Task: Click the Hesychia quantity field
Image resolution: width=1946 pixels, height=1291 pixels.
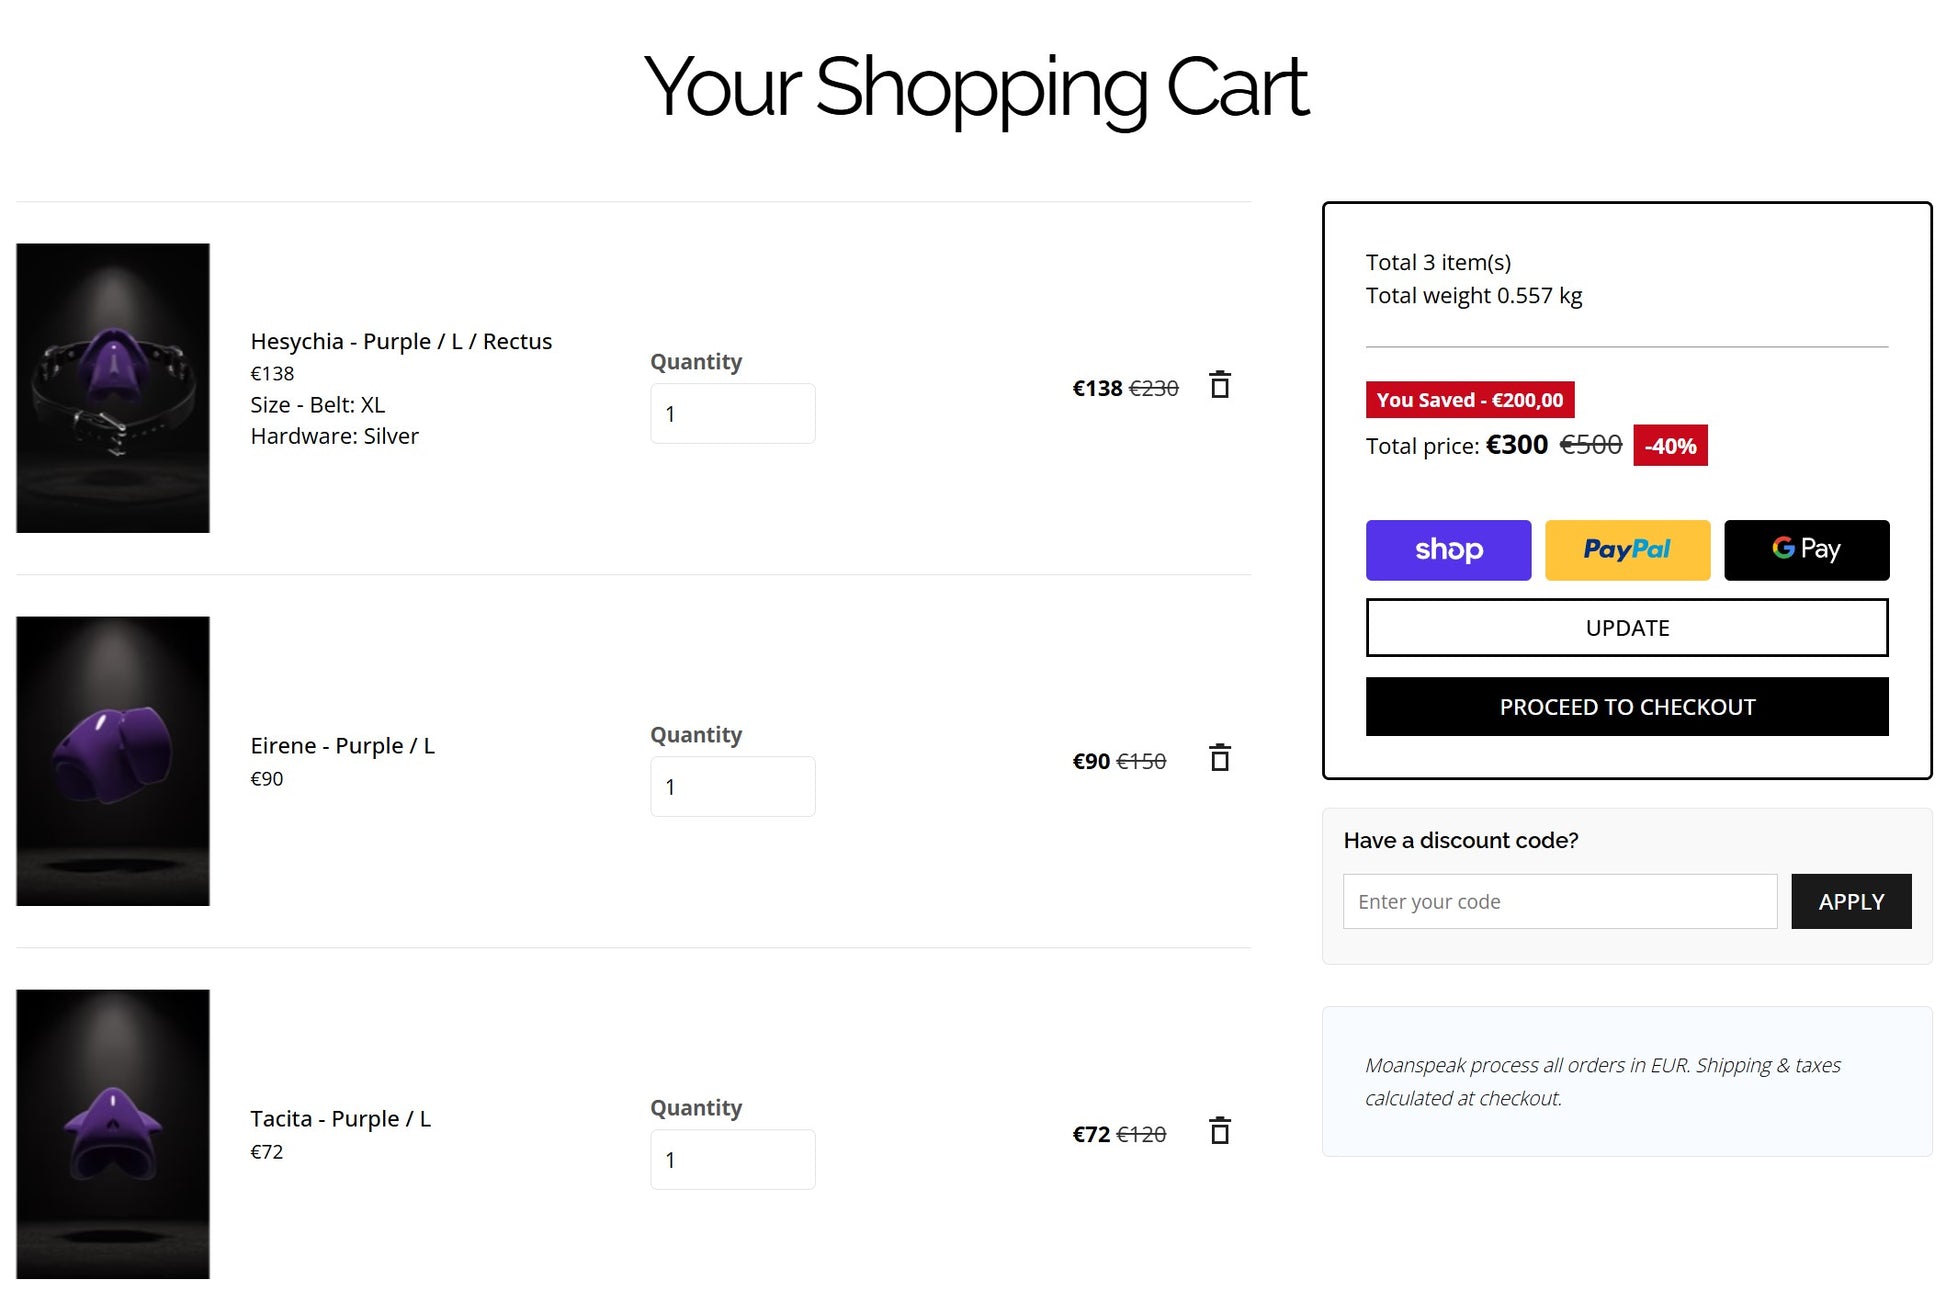Action: [732, 414]
